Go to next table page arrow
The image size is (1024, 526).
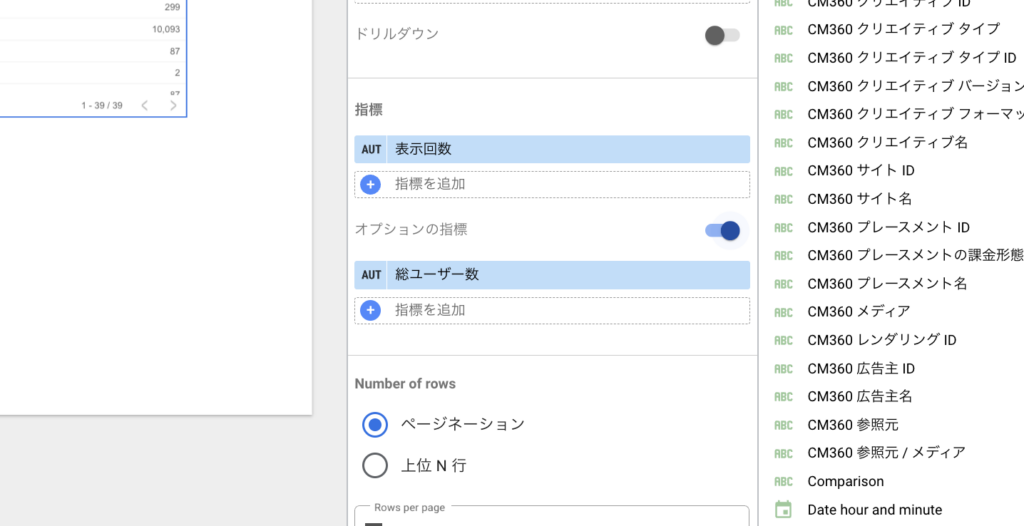pyautogui.click(x=173, y=105)
